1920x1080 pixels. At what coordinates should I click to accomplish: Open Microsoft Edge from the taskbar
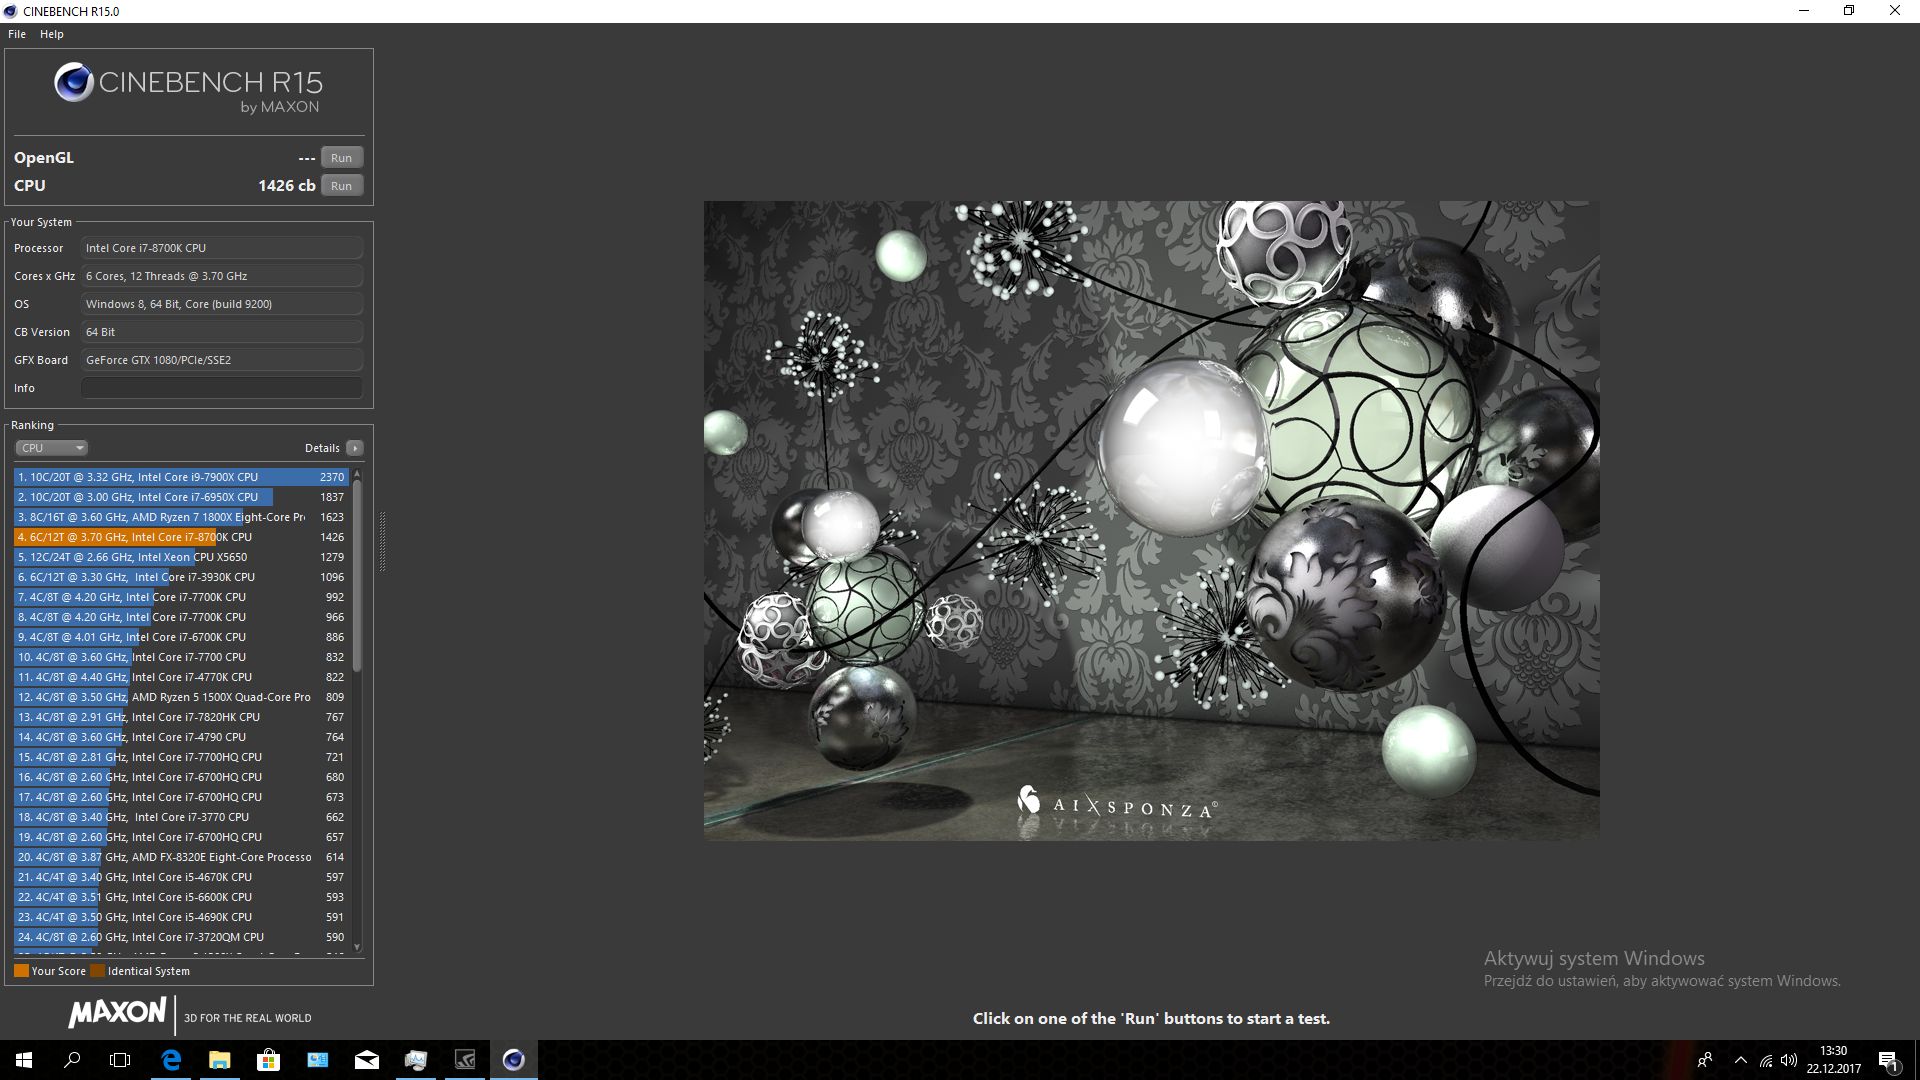(171, 1060)
